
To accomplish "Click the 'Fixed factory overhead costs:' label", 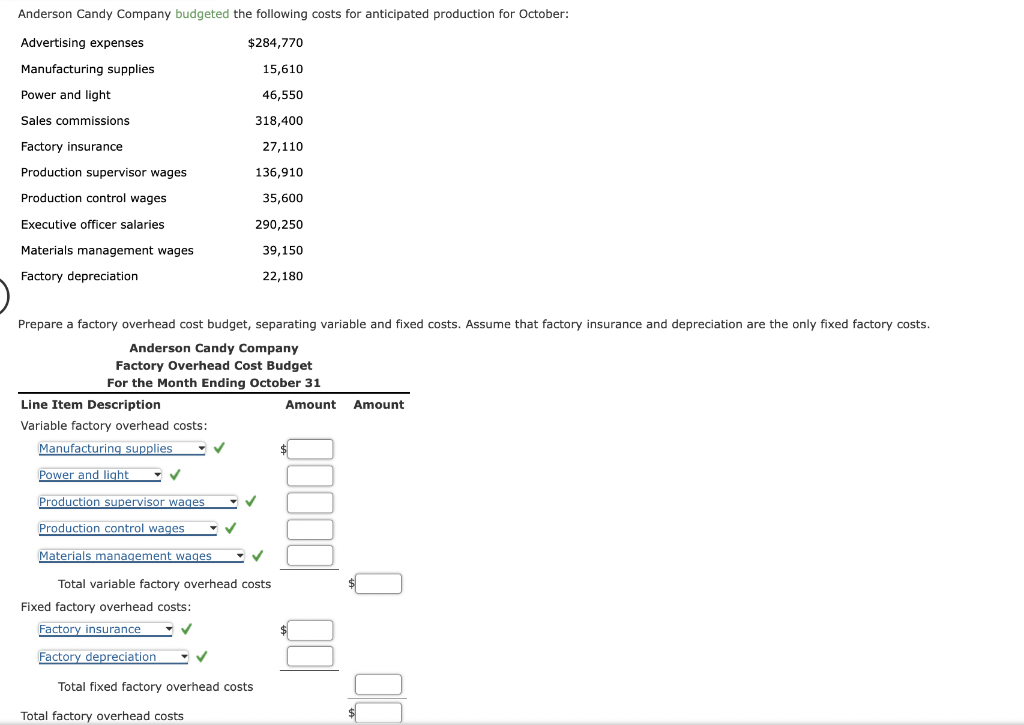I will pos(106,607).
